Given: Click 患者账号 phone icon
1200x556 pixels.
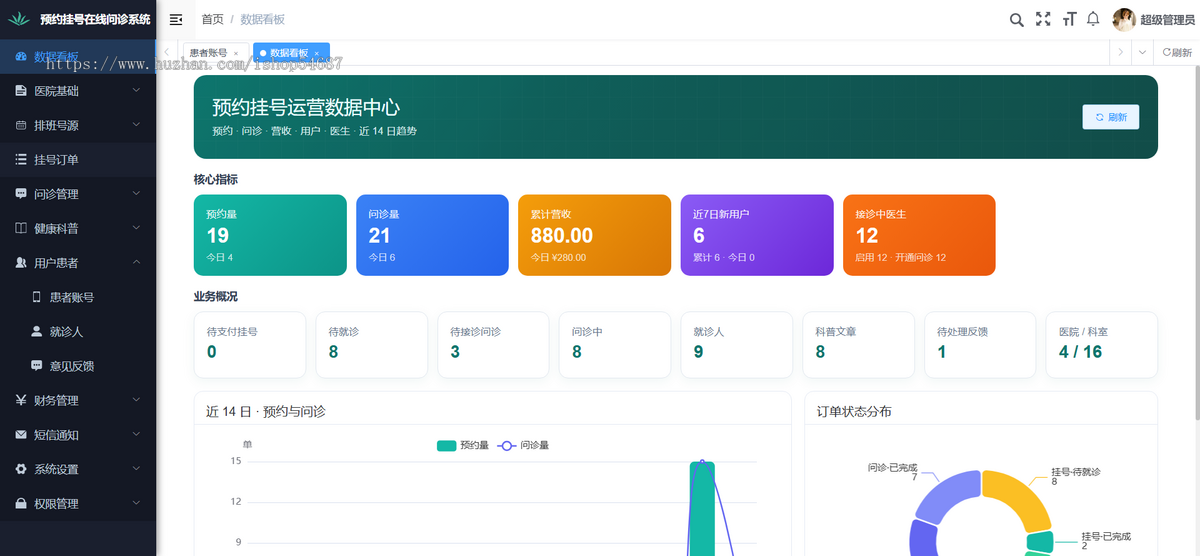Looking at the screenshot, I should point(37,297).
